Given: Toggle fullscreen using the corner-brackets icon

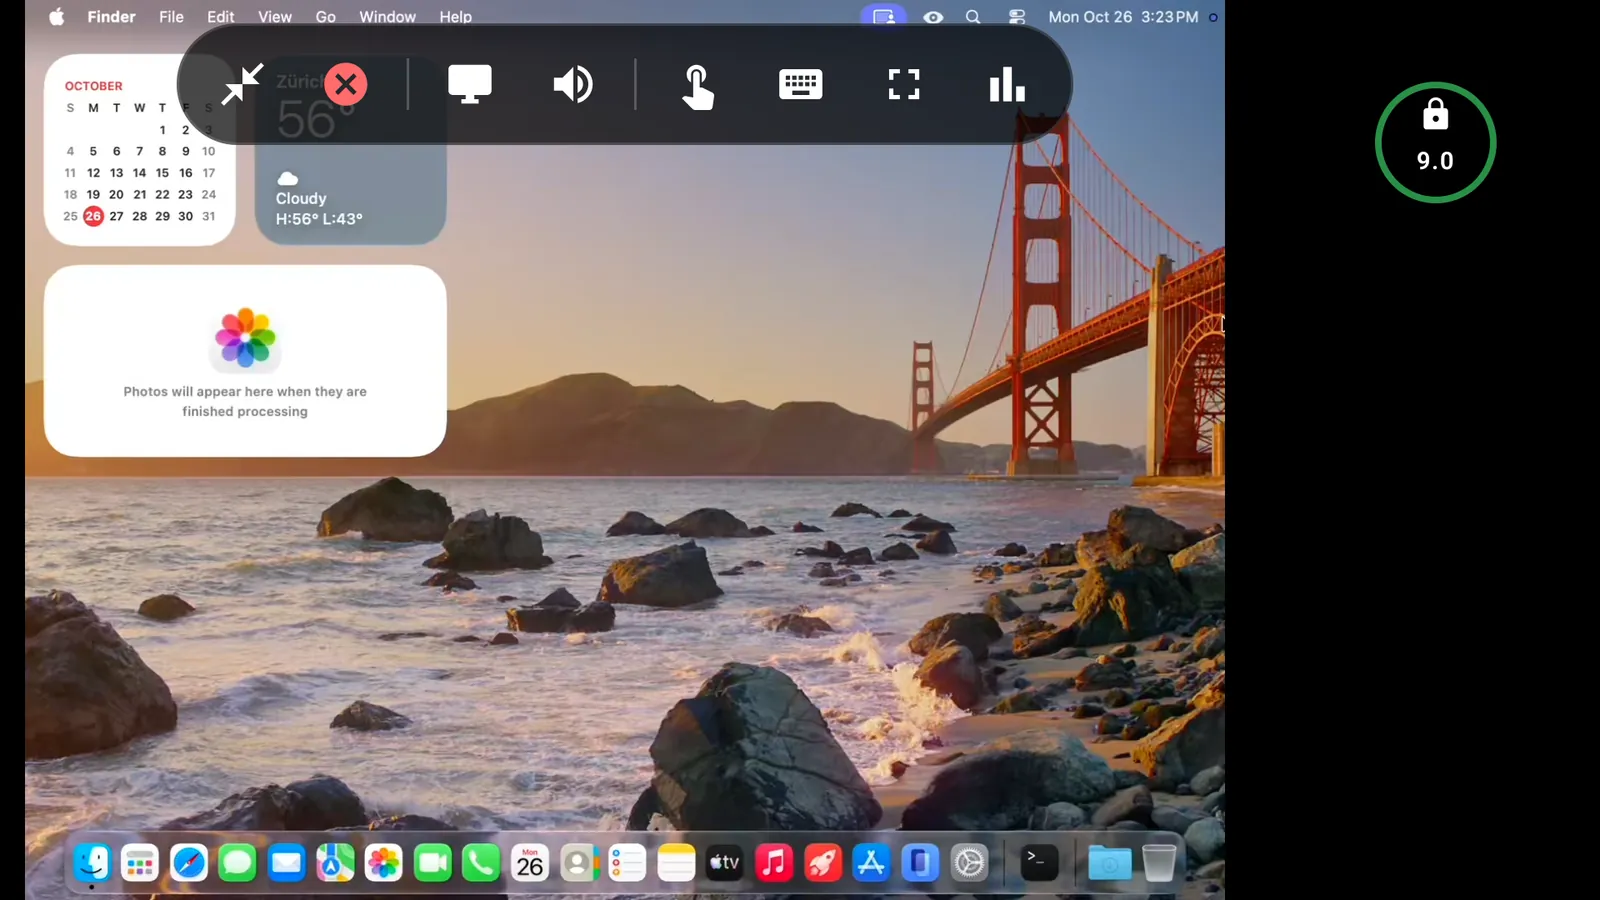Looking at the screenshot, I should (x=904, y=84).
